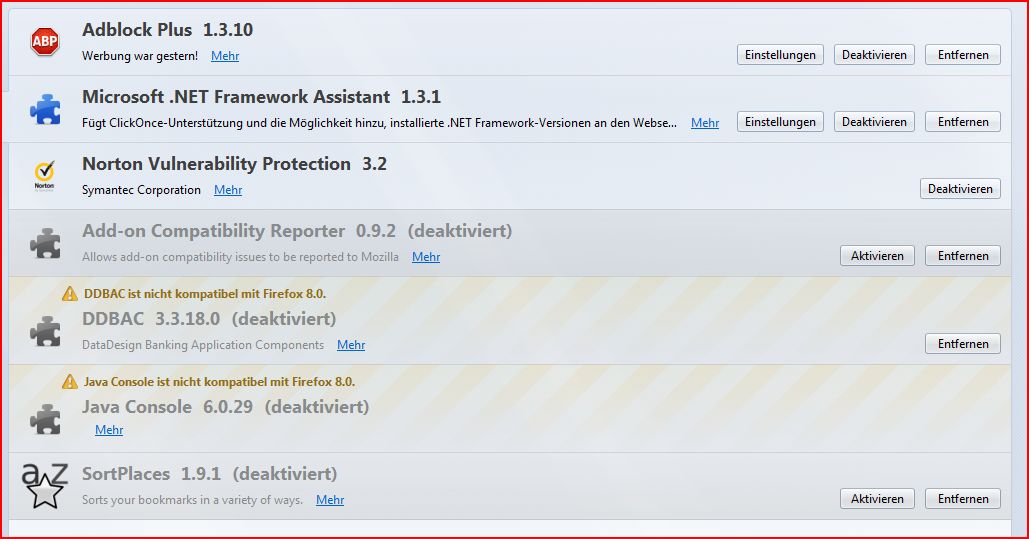Click the Adblock Plus ABP icon
The image size is (1029, 539).
[45, 42]
